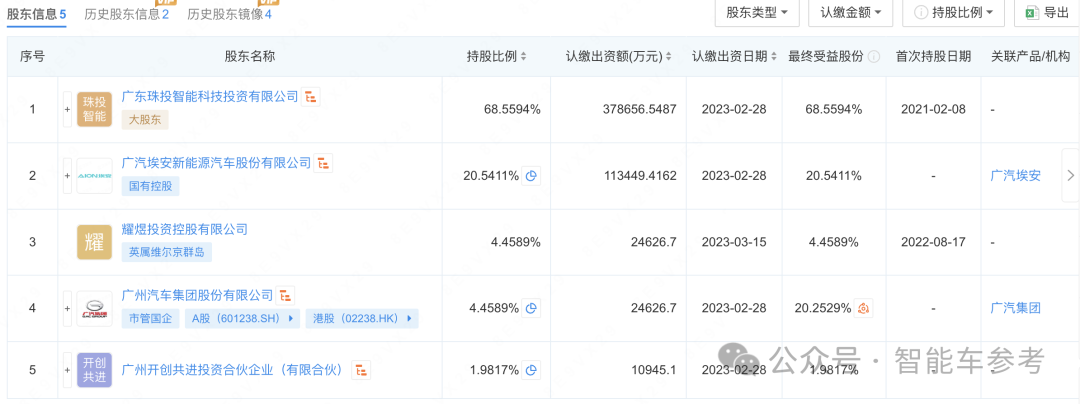
Task: Open 港股 (02238.HK) stock tag
Action: pos(362,319)
